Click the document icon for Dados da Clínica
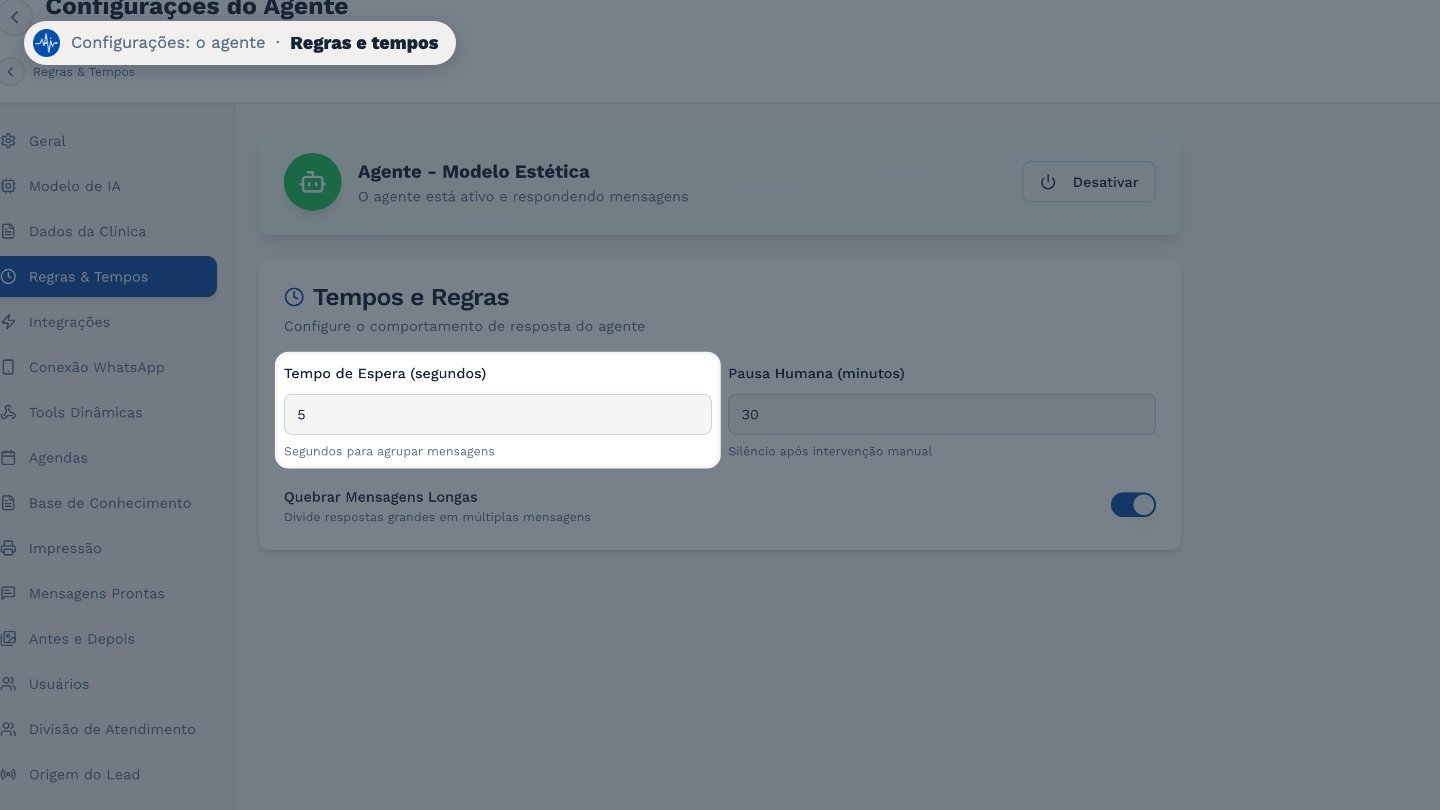 8,231
